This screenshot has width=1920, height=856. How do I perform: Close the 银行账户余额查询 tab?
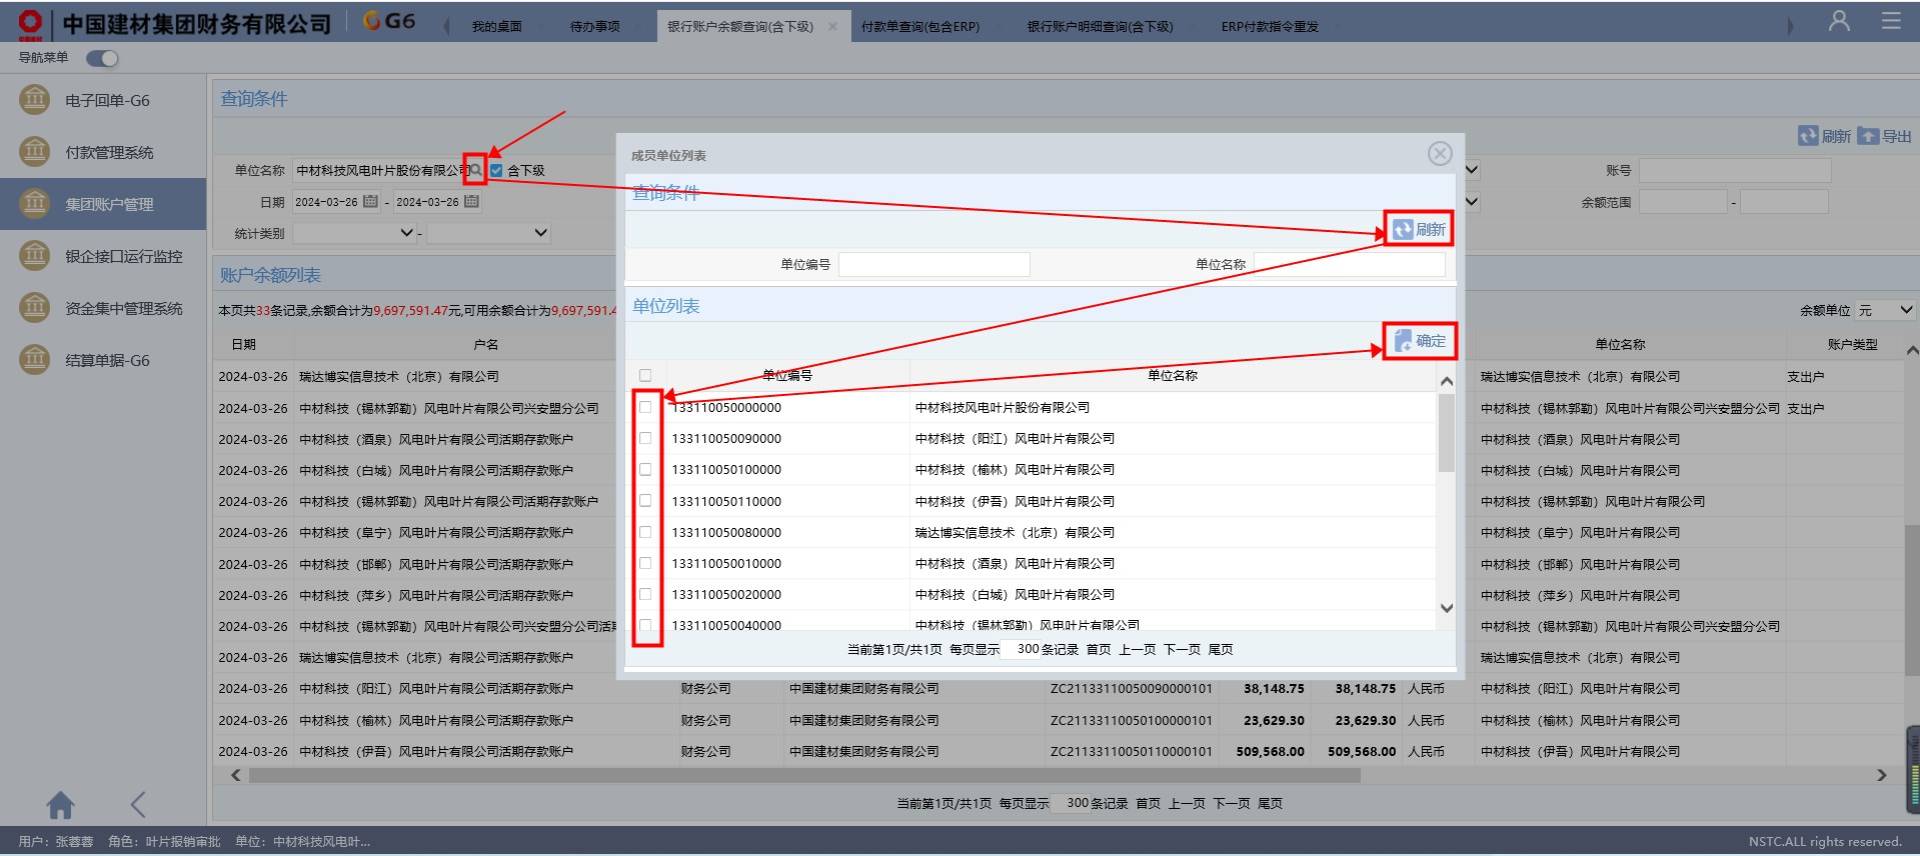click(x=833, y=27)
